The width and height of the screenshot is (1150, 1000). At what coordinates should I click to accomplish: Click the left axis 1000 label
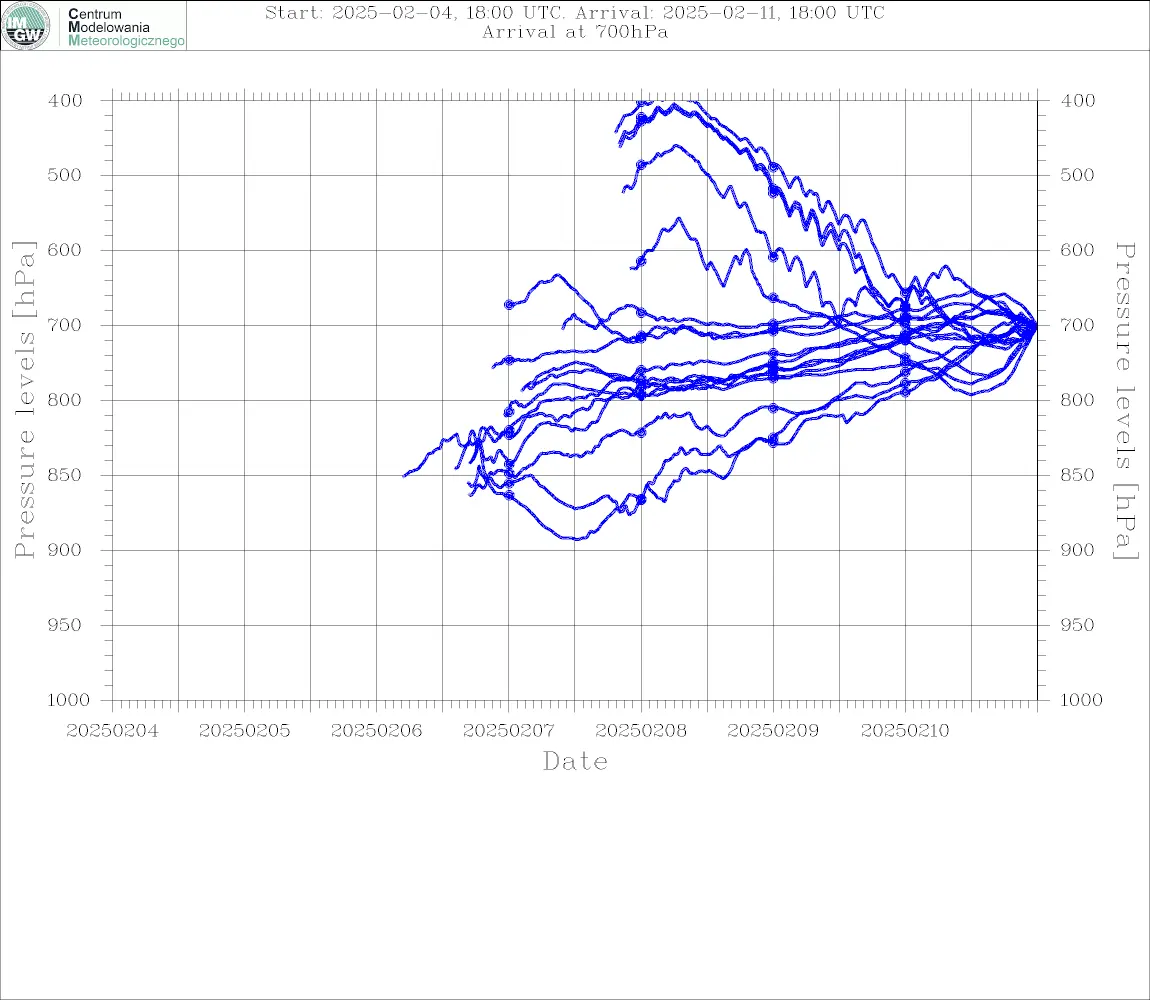coord(68,700)
